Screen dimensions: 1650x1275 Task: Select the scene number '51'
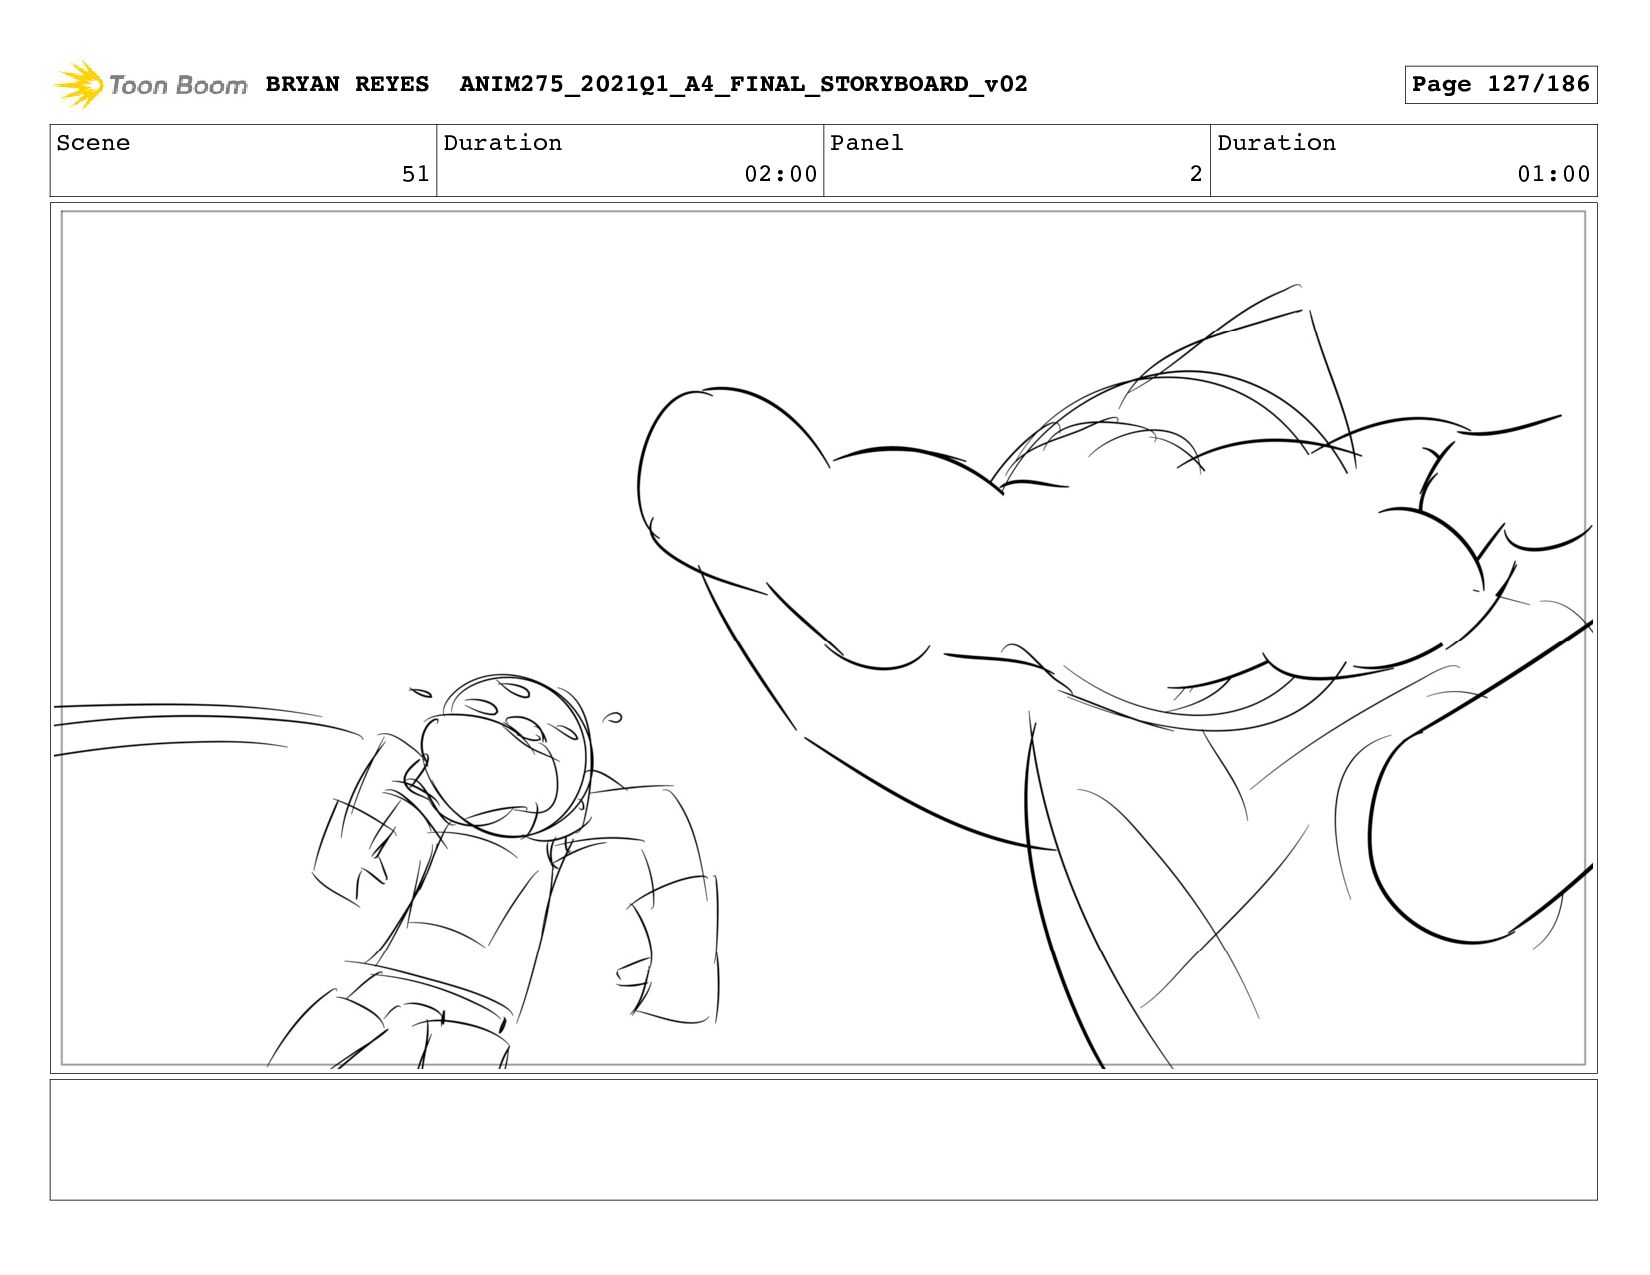[x=415, y=174]
